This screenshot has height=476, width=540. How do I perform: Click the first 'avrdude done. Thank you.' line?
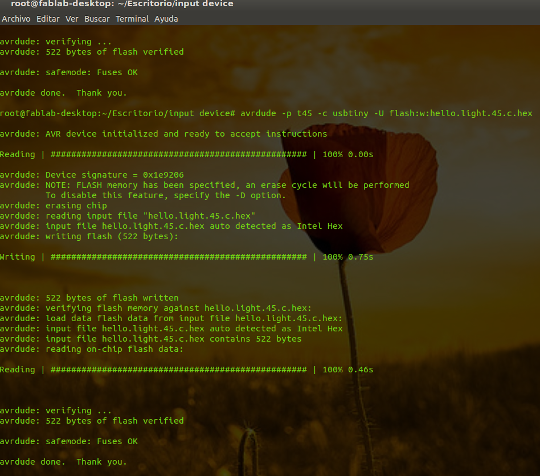63,93
